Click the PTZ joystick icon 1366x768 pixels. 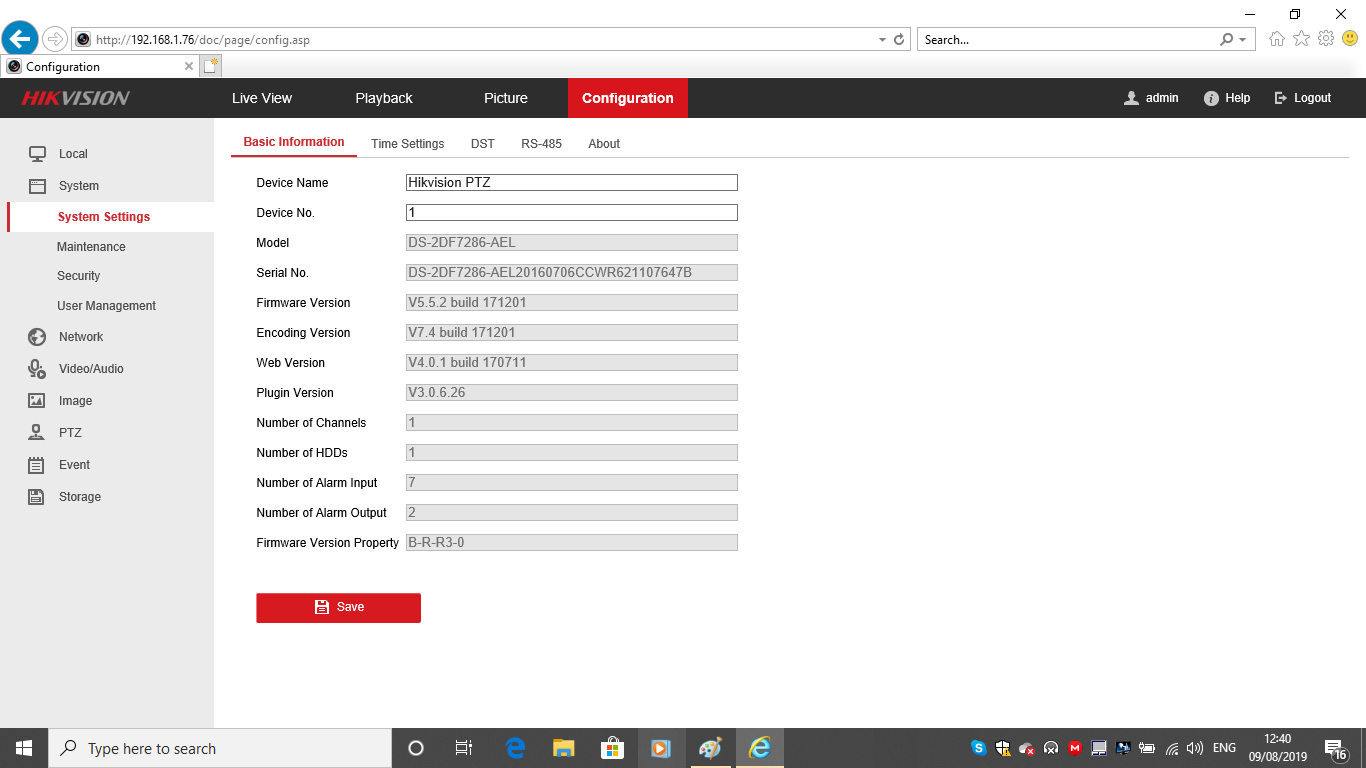coord(37,433)
